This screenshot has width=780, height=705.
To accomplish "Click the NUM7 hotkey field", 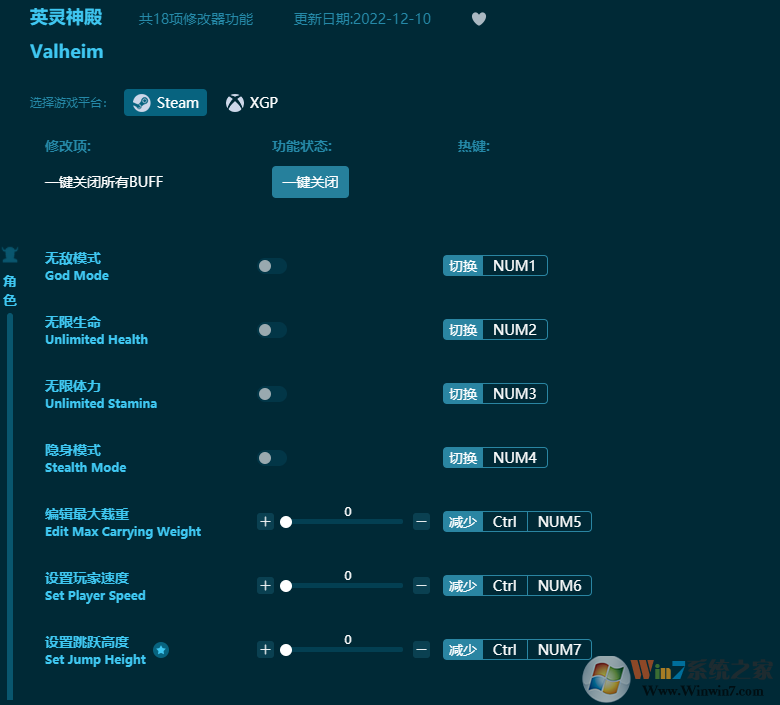I will click(559, 650).
